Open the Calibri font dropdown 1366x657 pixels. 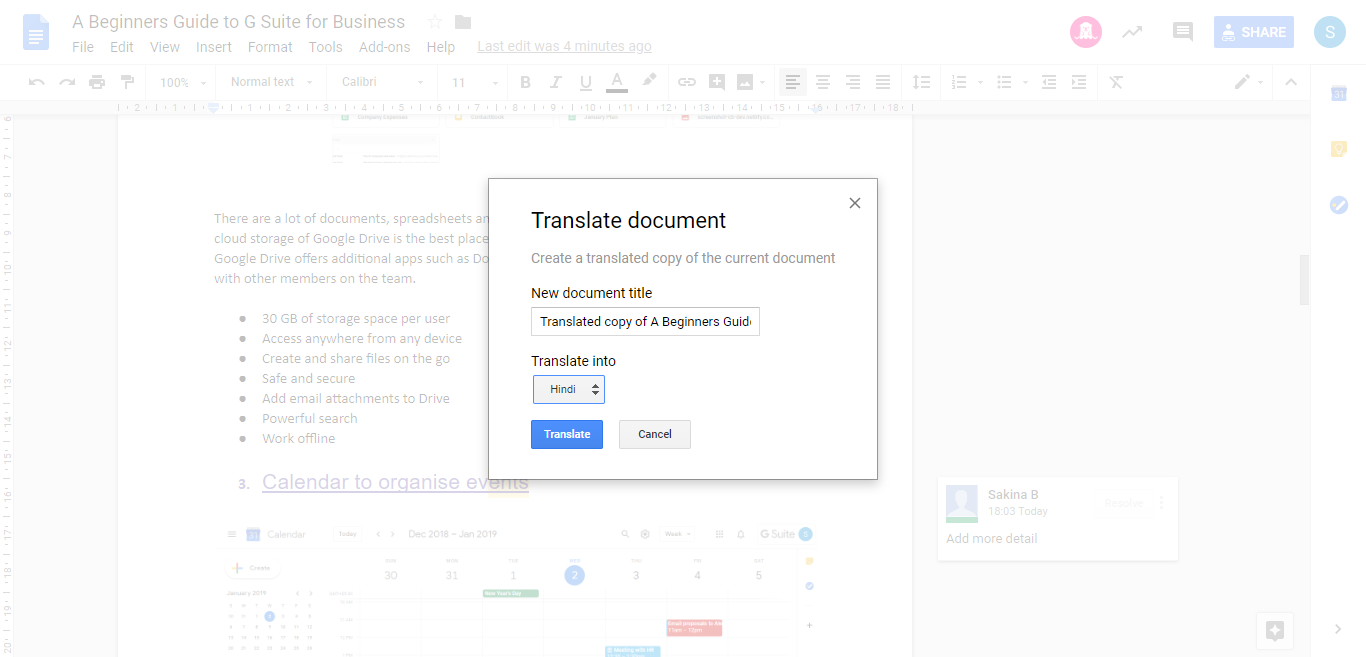(384, 82)
